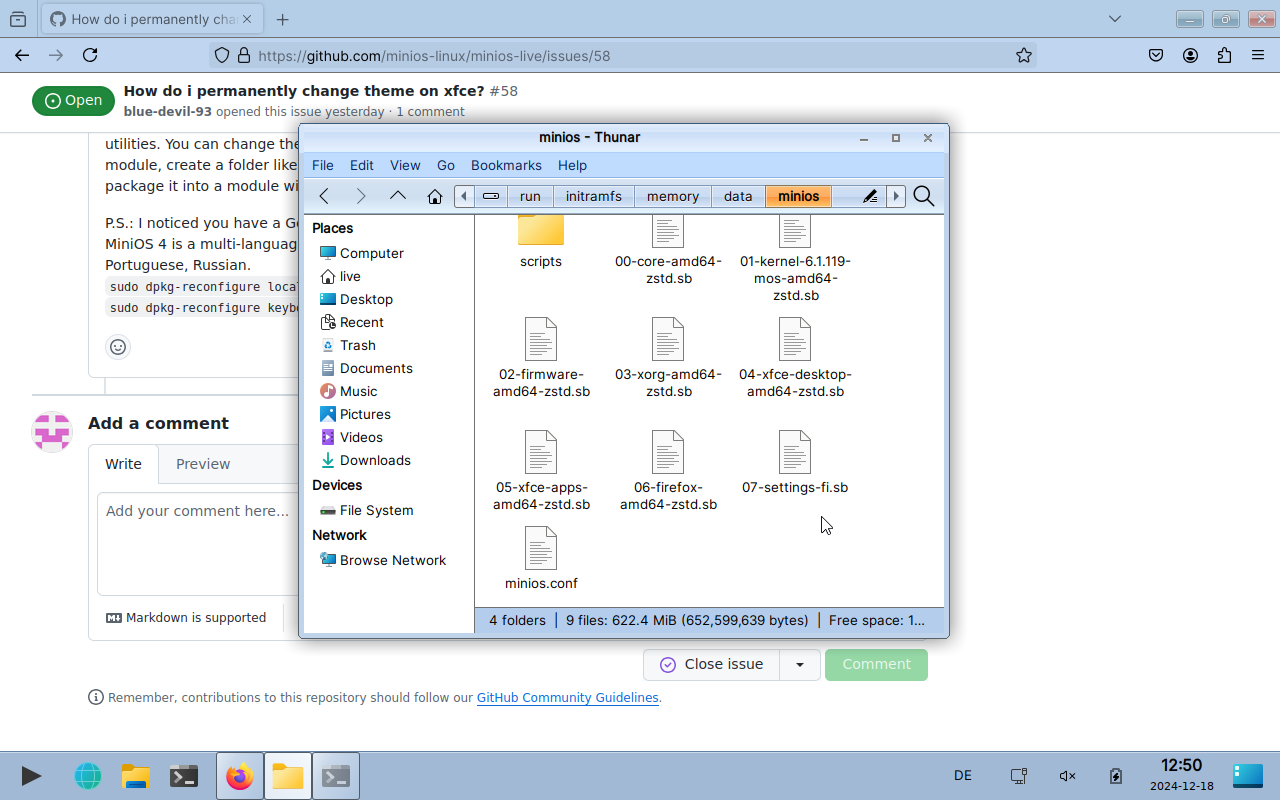Go forward in Thunar history
This screenshot has height=800, width=1280.
click(361, 196)
